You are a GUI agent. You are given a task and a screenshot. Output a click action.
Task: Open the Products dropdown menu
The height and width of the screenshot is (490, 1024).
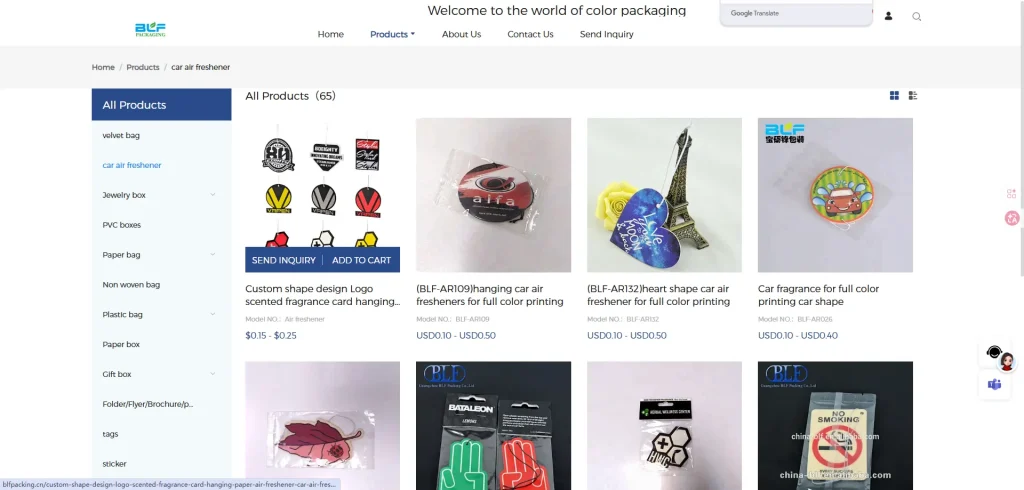392,34
